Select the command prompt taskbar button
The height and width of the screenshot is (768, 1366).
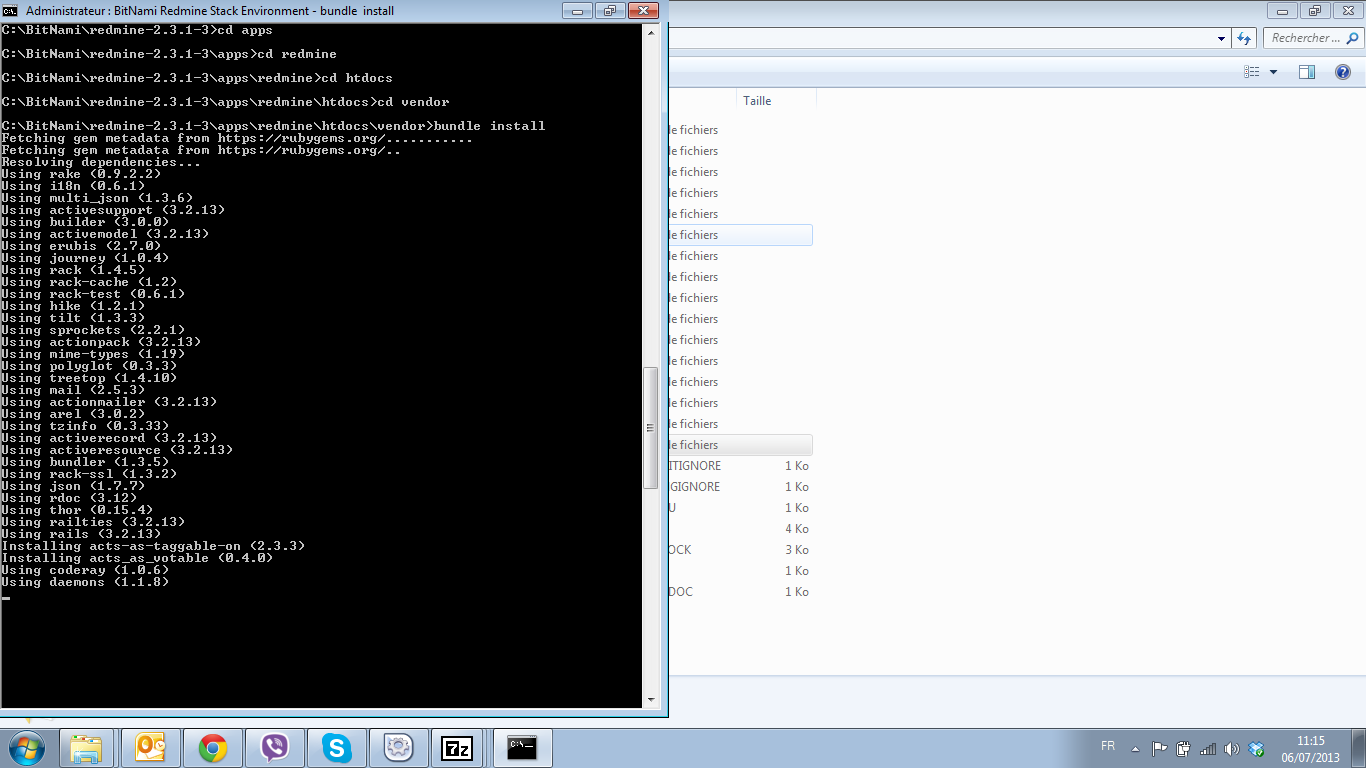[522, 748]
